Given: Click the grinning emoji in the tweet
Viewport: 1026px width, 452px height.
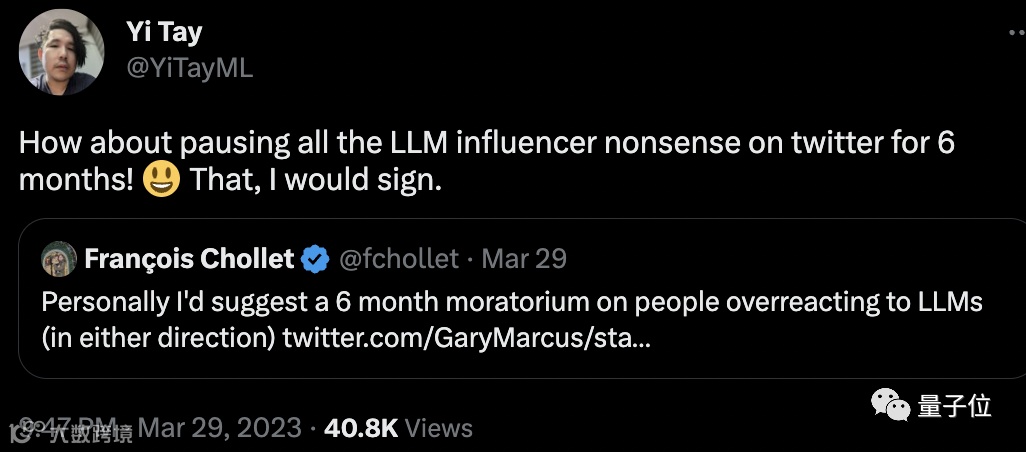Looking at the screenshot, I should [161, 181].
